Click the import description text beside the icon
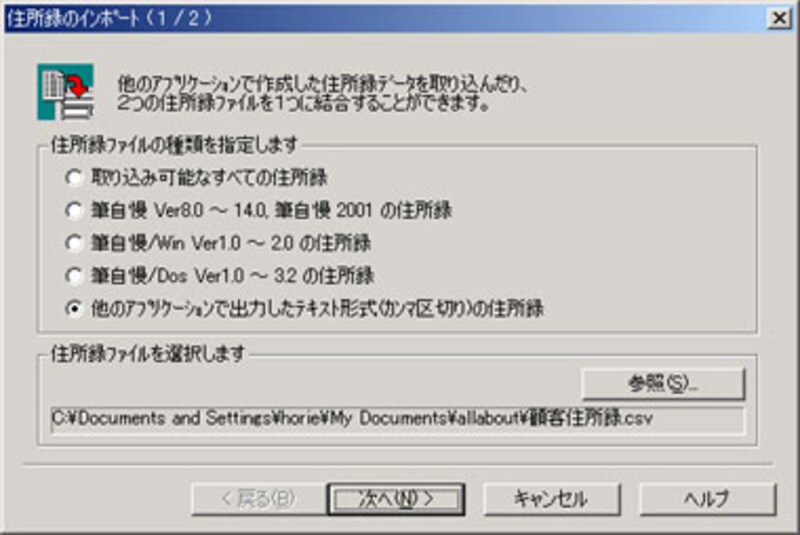 point(323,93)
